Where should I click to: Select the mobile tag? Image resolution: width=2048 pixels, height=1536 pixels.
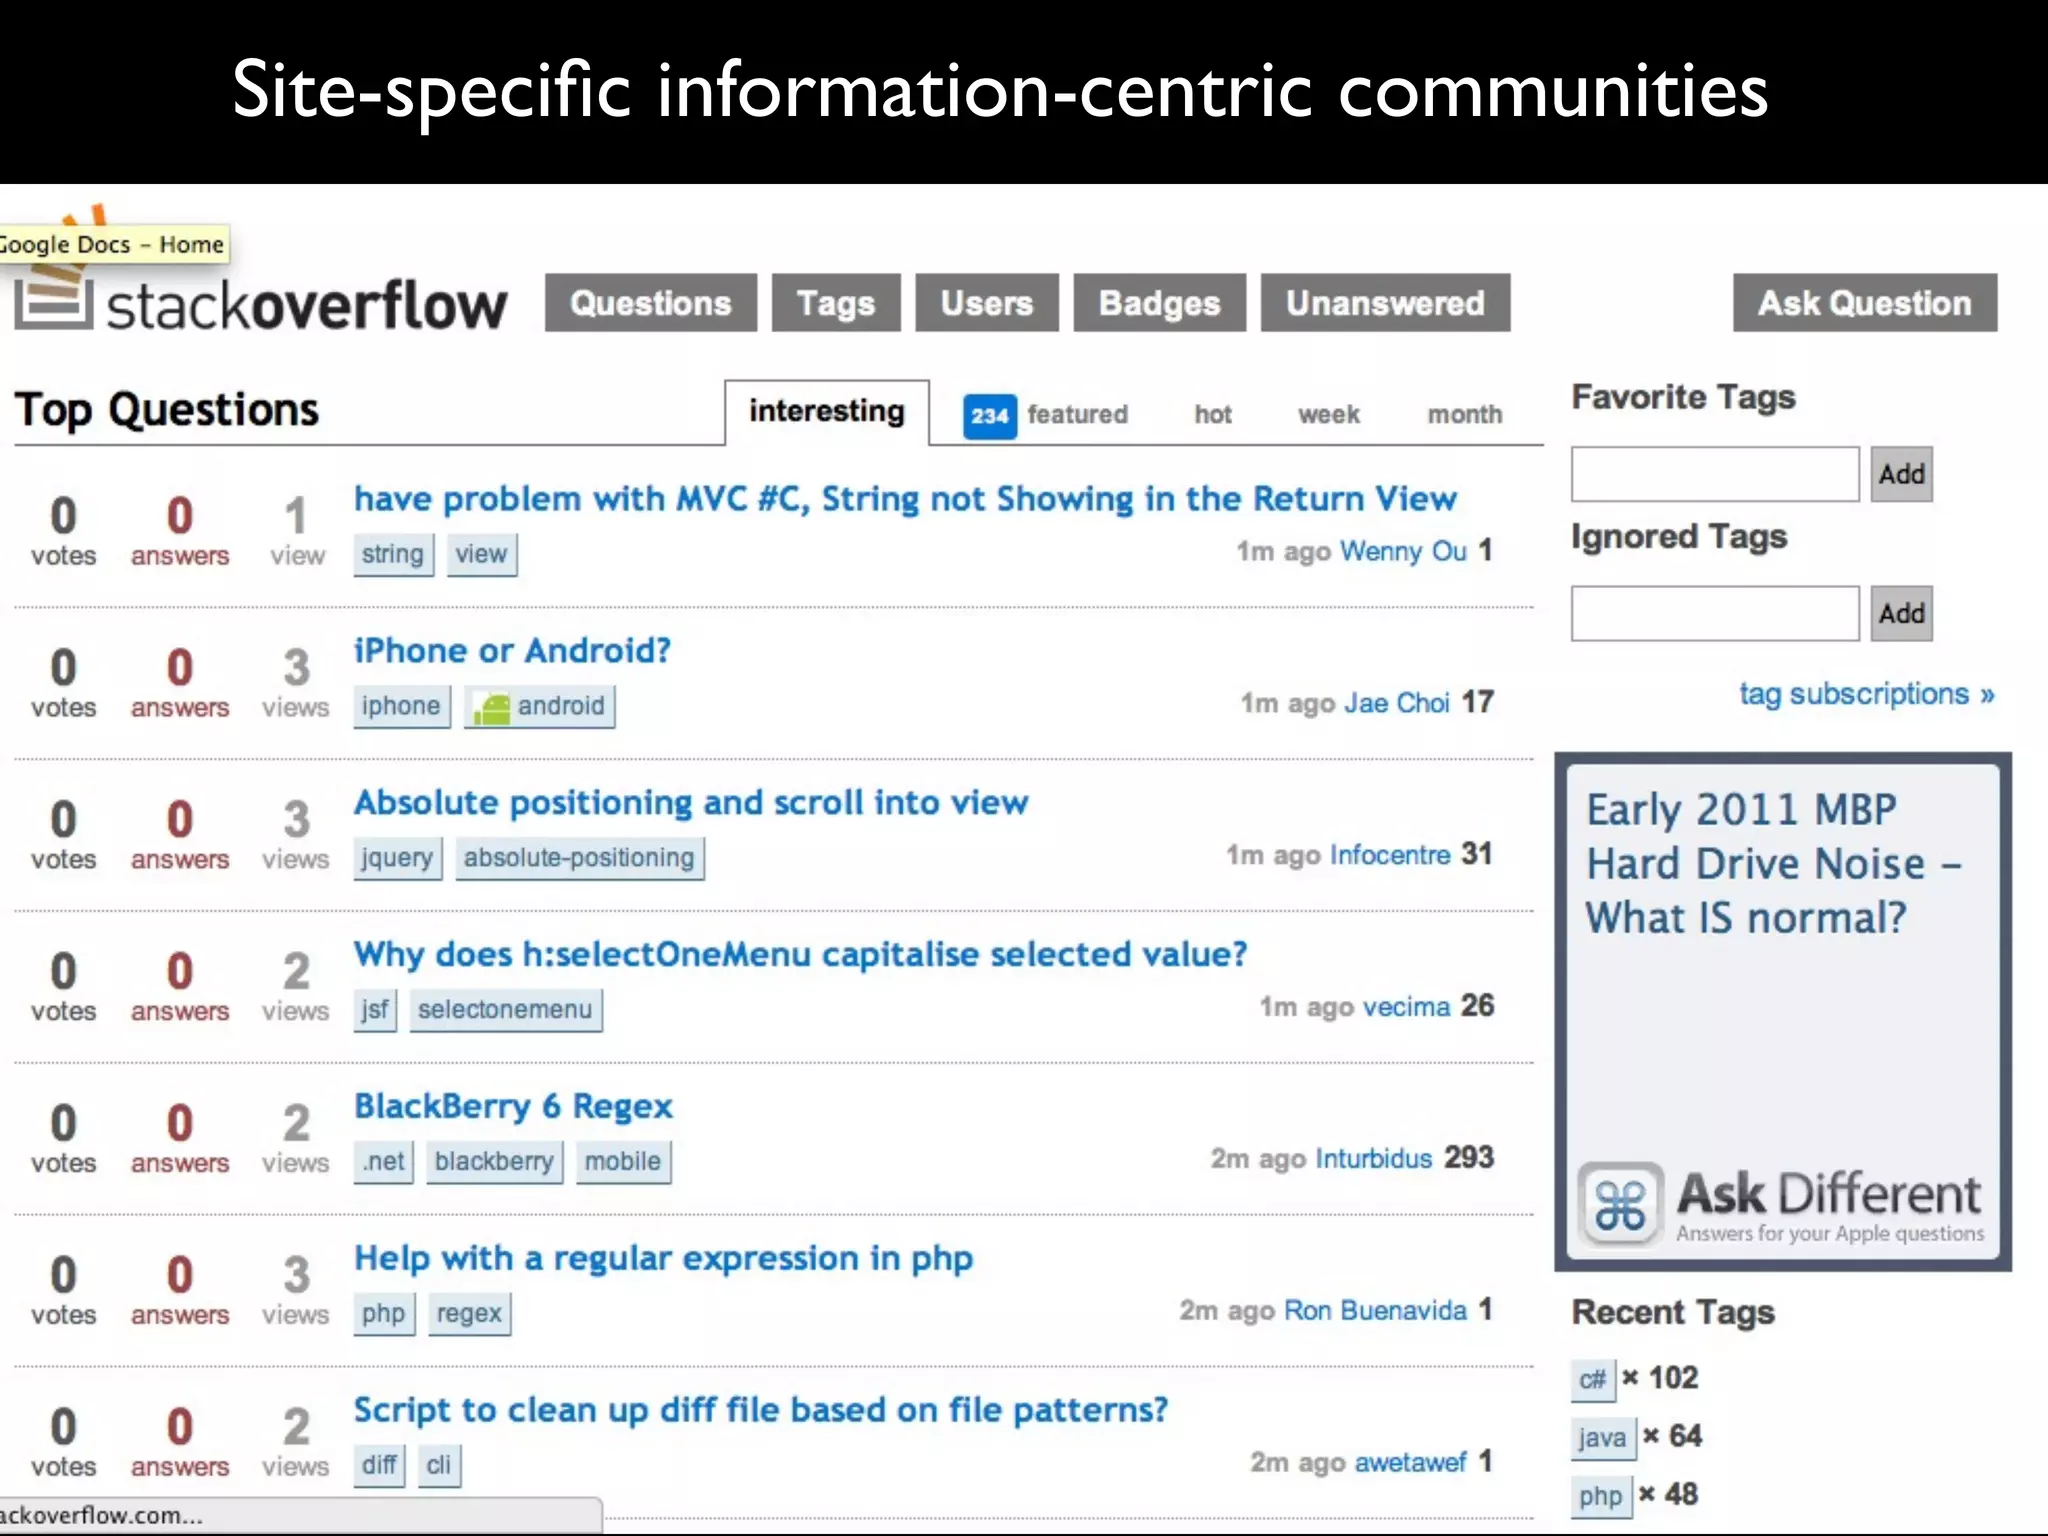[x=623, y=1162]
